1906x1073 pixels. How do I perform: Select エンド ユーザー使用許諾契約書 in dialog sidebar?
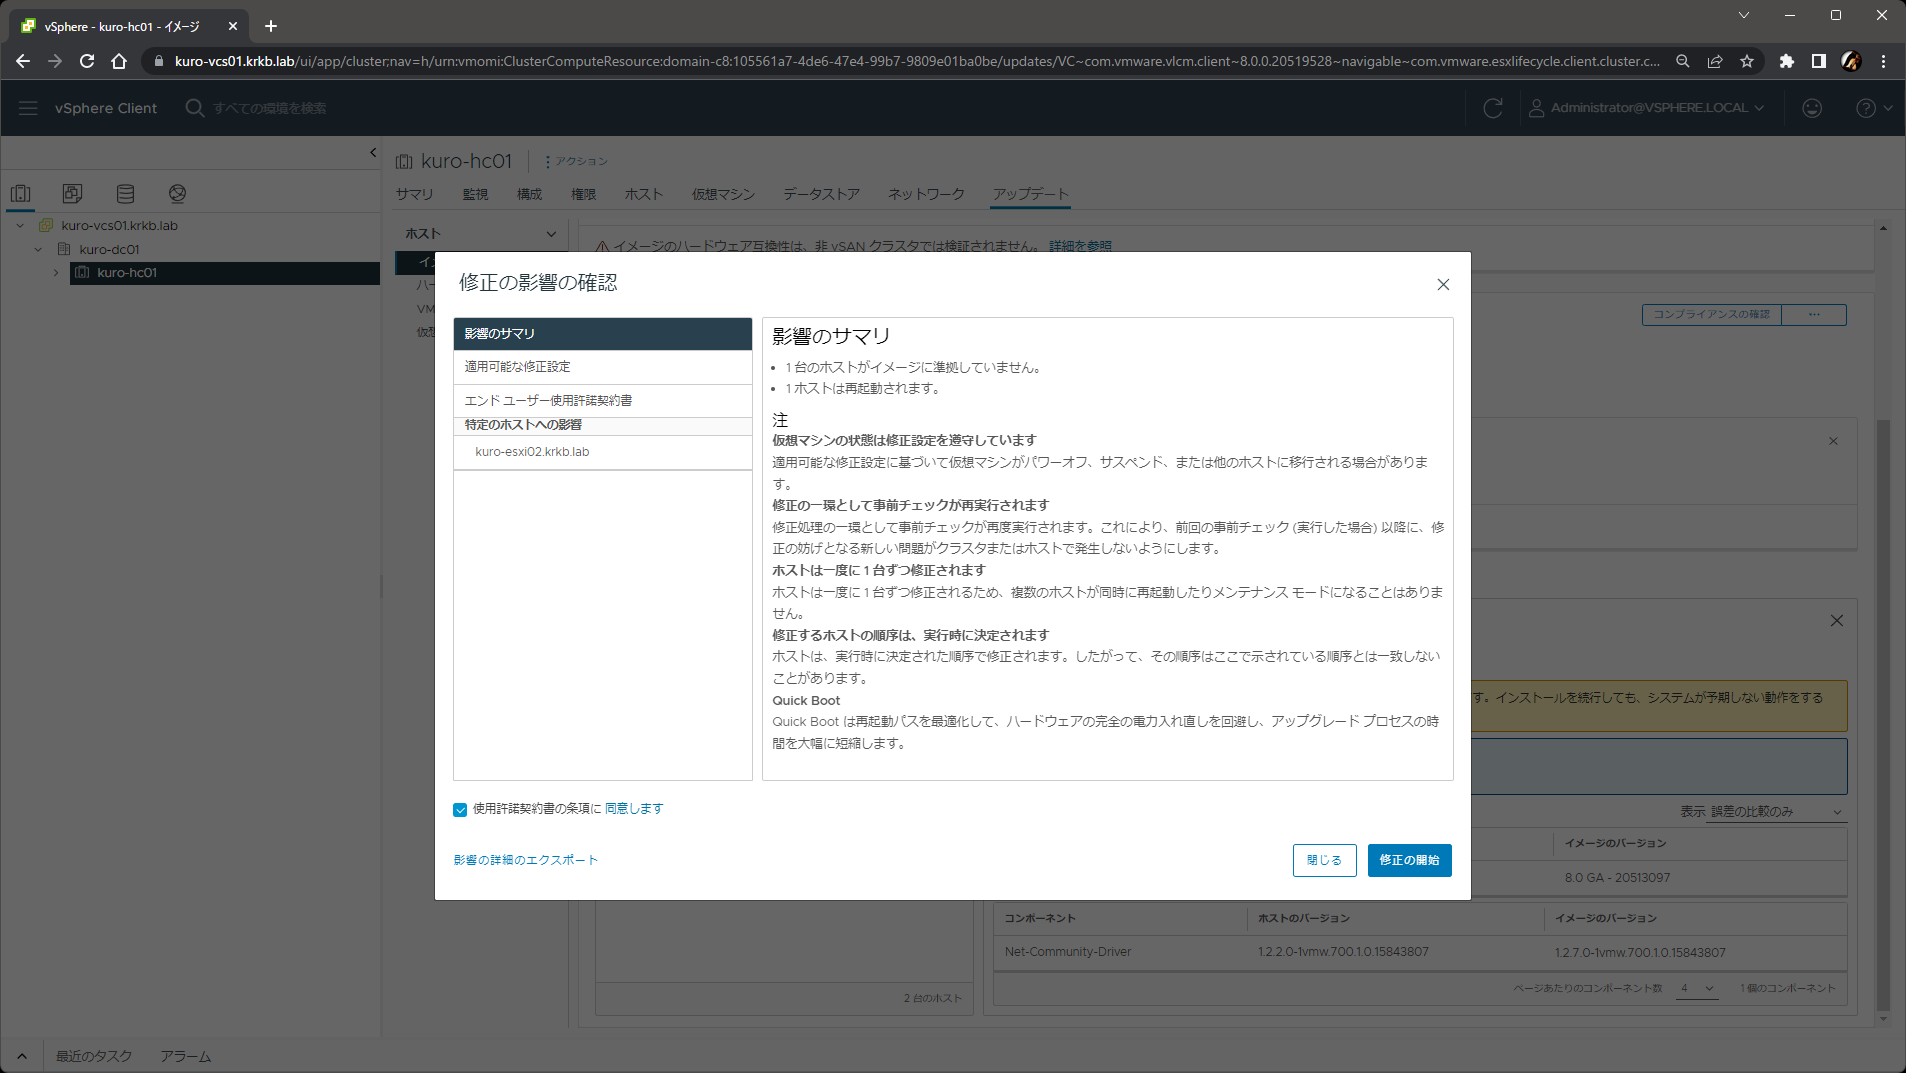tap(548, 401)
